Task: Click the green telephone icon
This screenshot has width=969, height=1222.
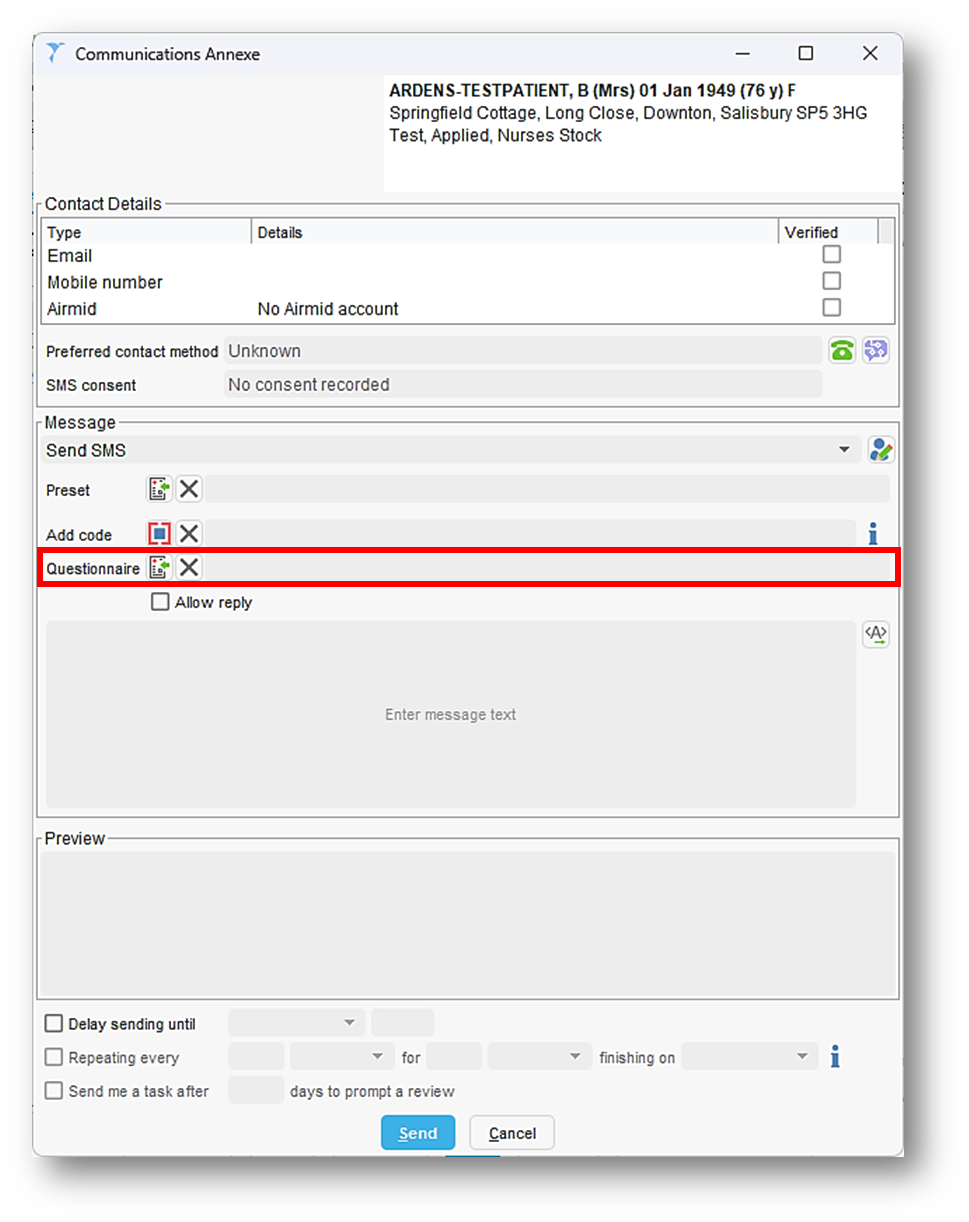Action: (842, 350)
